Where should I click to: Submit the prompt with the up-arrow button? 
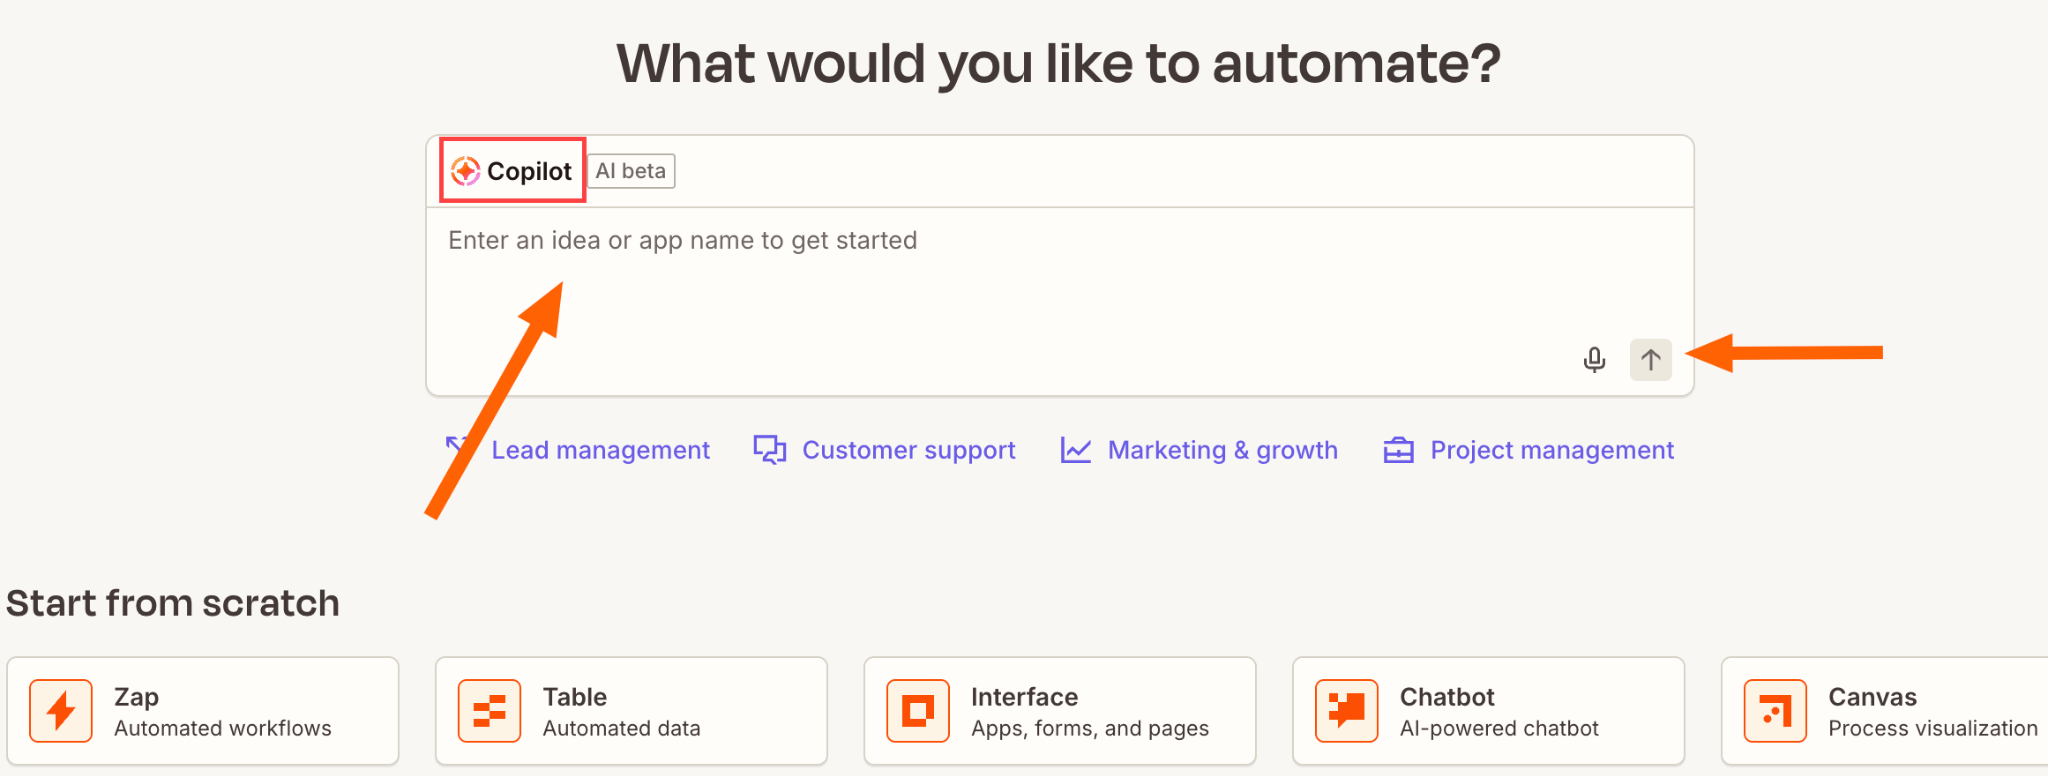1651,359
